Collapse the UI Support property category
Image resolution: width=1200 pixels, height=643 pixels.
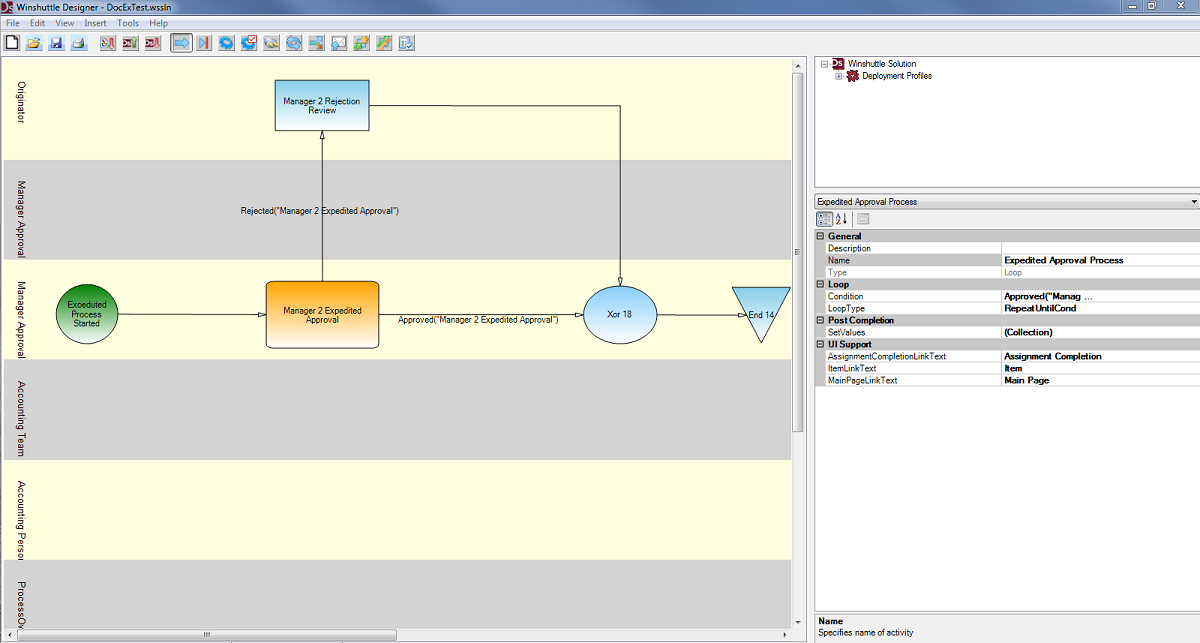(x=821, y=344)
